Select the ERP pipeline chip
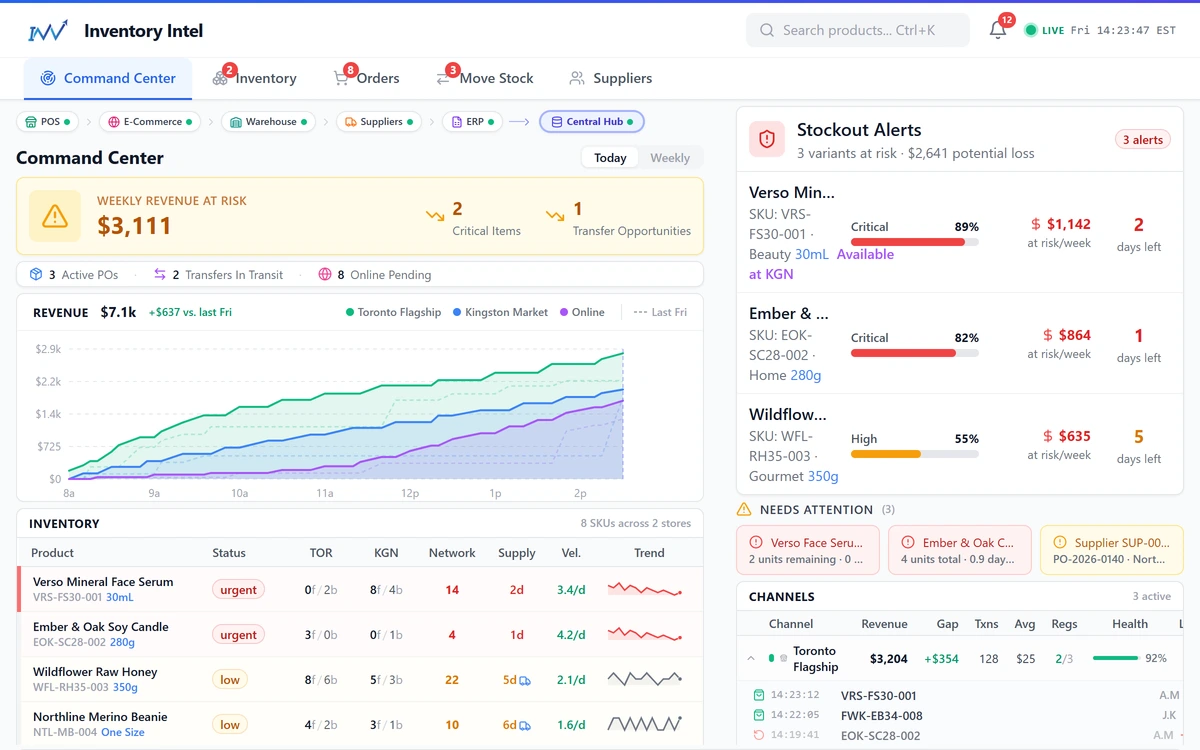The height and width of the screenshot is (750, 1200). (x=472, y=122)
